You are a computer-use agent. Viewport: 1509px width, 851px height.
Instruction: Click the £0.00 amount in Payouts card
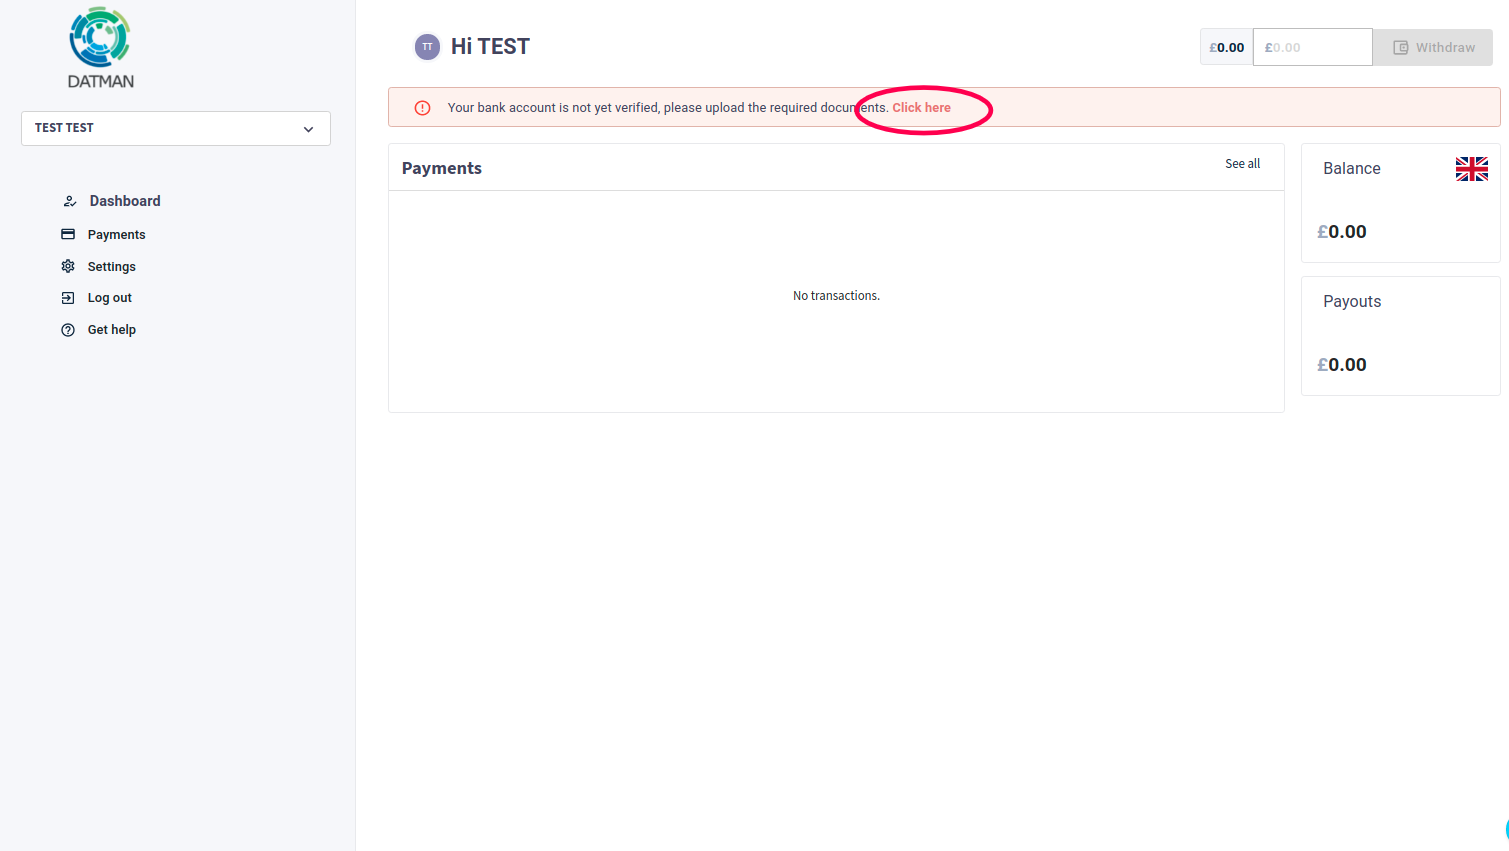pyautogui.click(x=1341, y=365)
